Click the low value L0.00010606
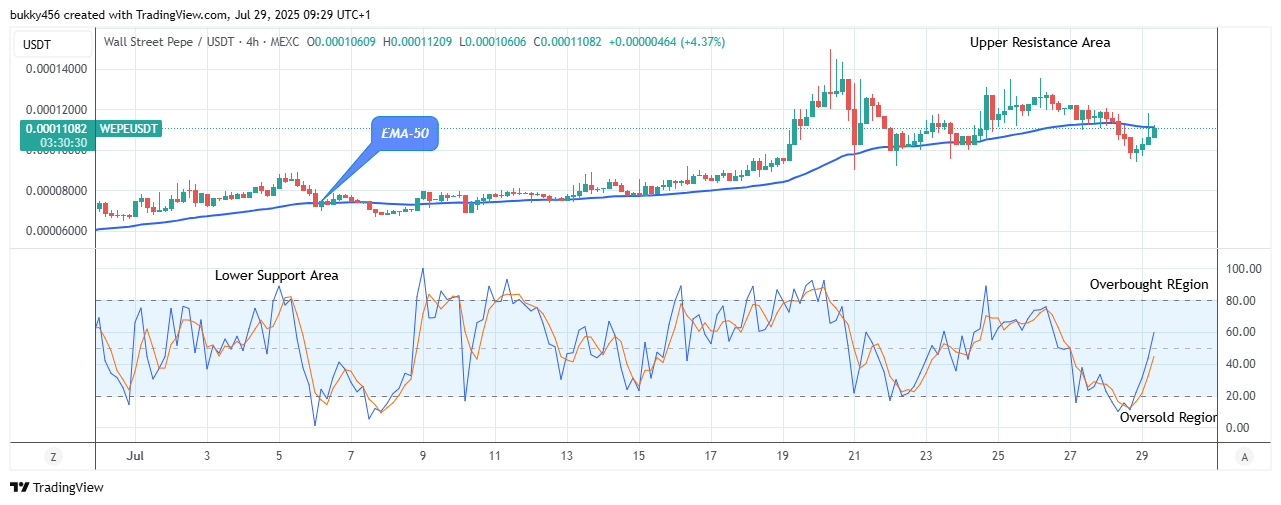Viewport: 1281px width, 505px height. 493,42
